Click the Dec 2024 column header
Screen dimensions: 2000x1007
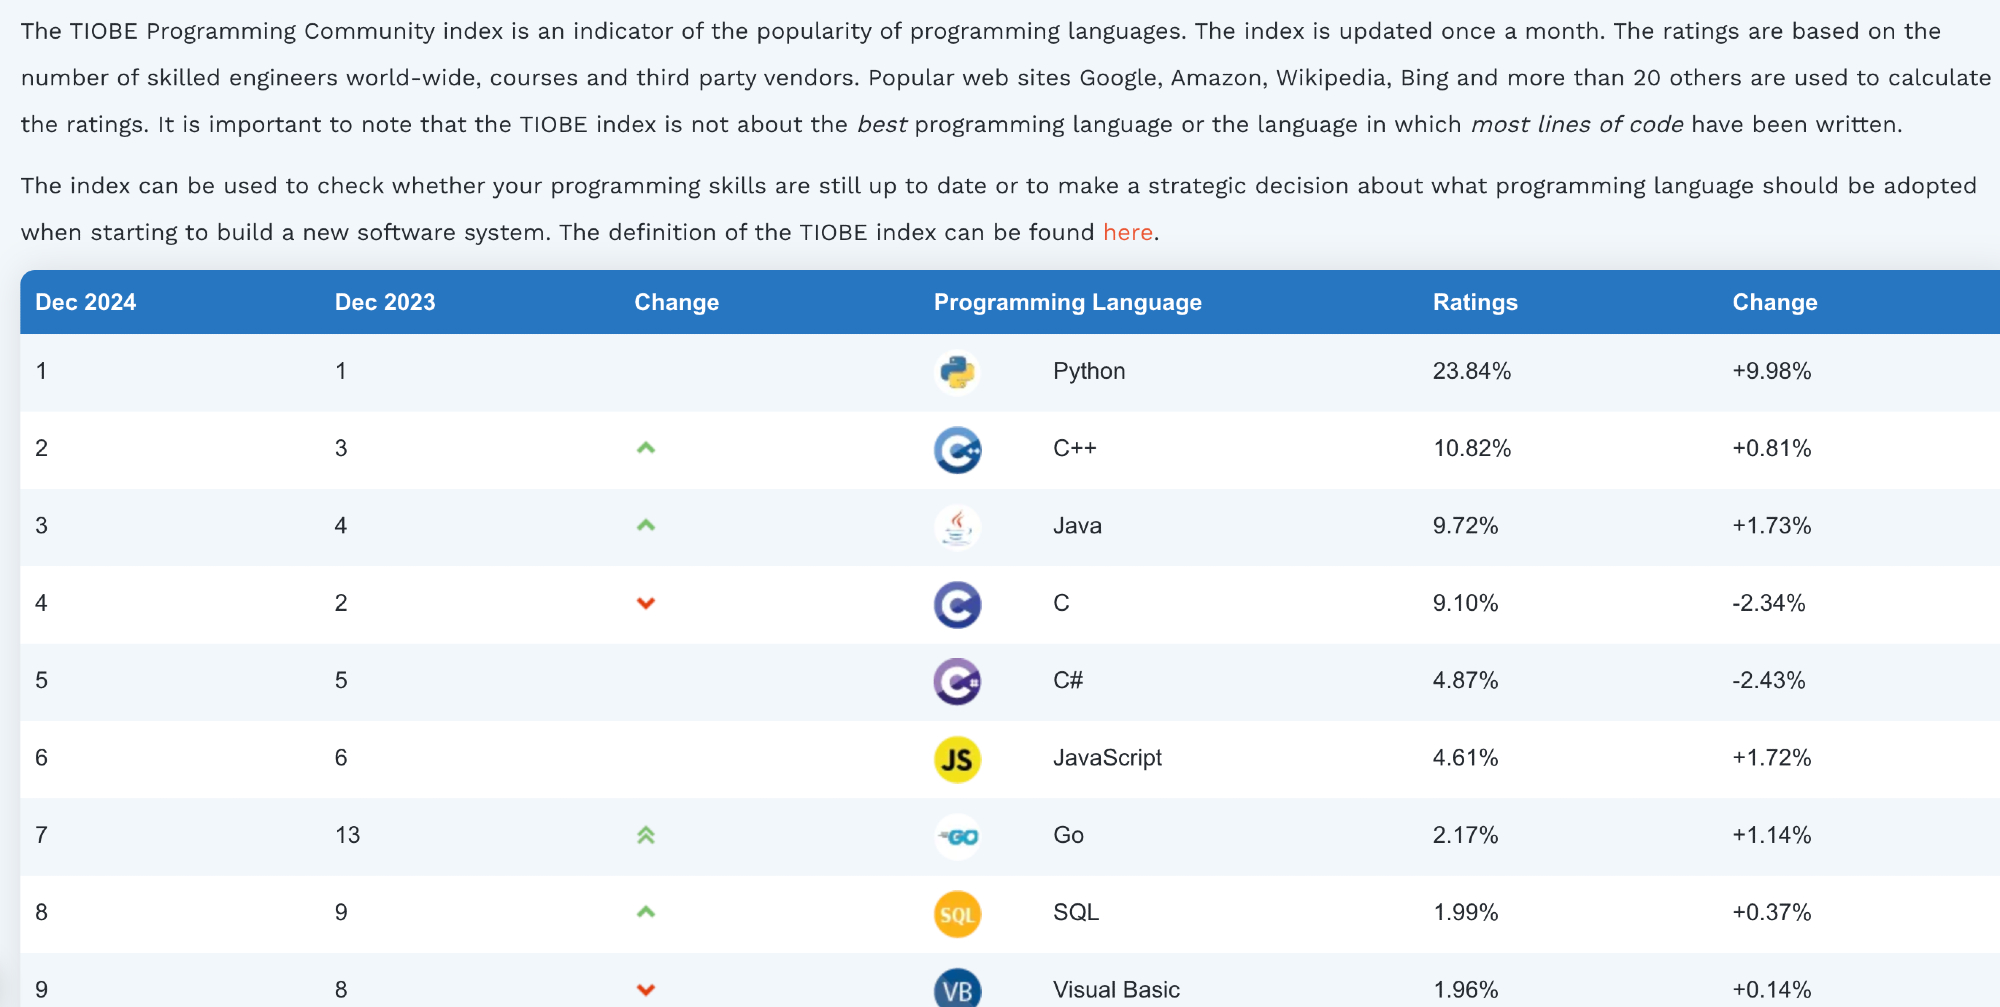(x=86, y=302)
